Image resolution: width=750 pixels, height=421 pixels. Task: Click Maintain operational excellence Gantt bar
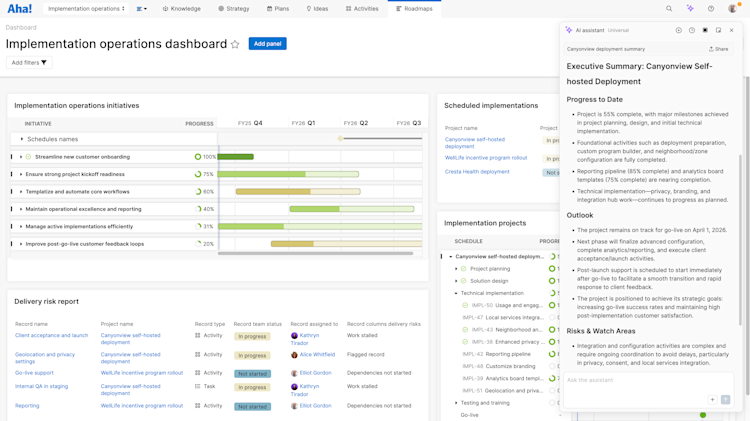pos(352,209)
